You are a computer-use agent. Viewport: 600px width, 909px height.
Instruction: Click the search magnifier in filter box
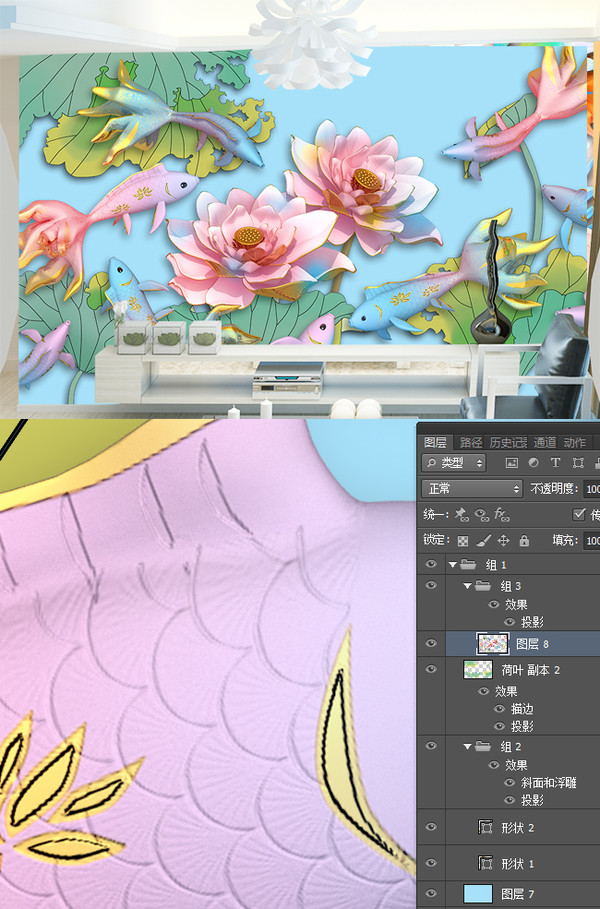point(431,463)
